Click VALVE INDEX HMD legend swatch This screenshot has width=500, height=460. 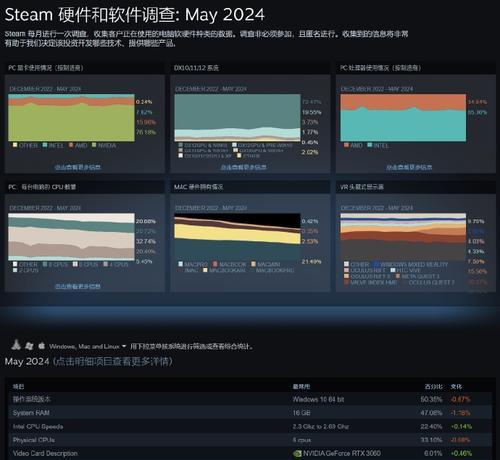click(346, 282)
